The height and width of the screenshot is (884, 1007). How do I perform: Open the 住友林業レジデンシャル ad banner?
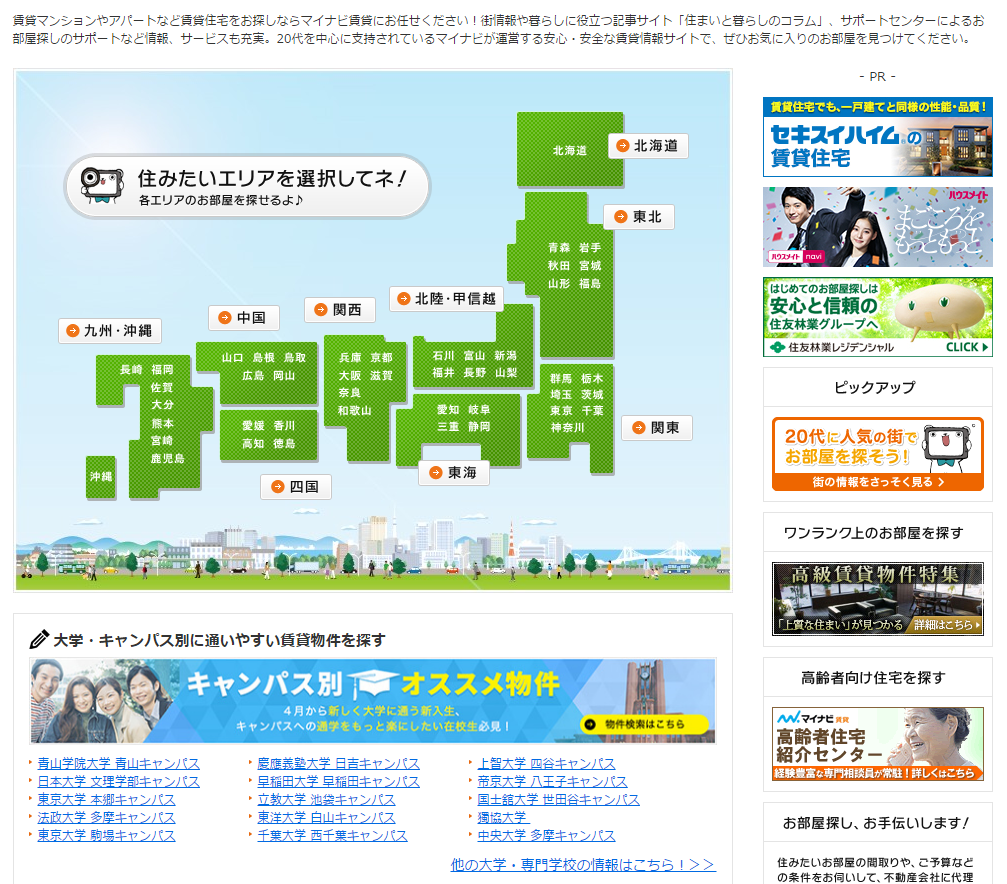click(877, 317)
